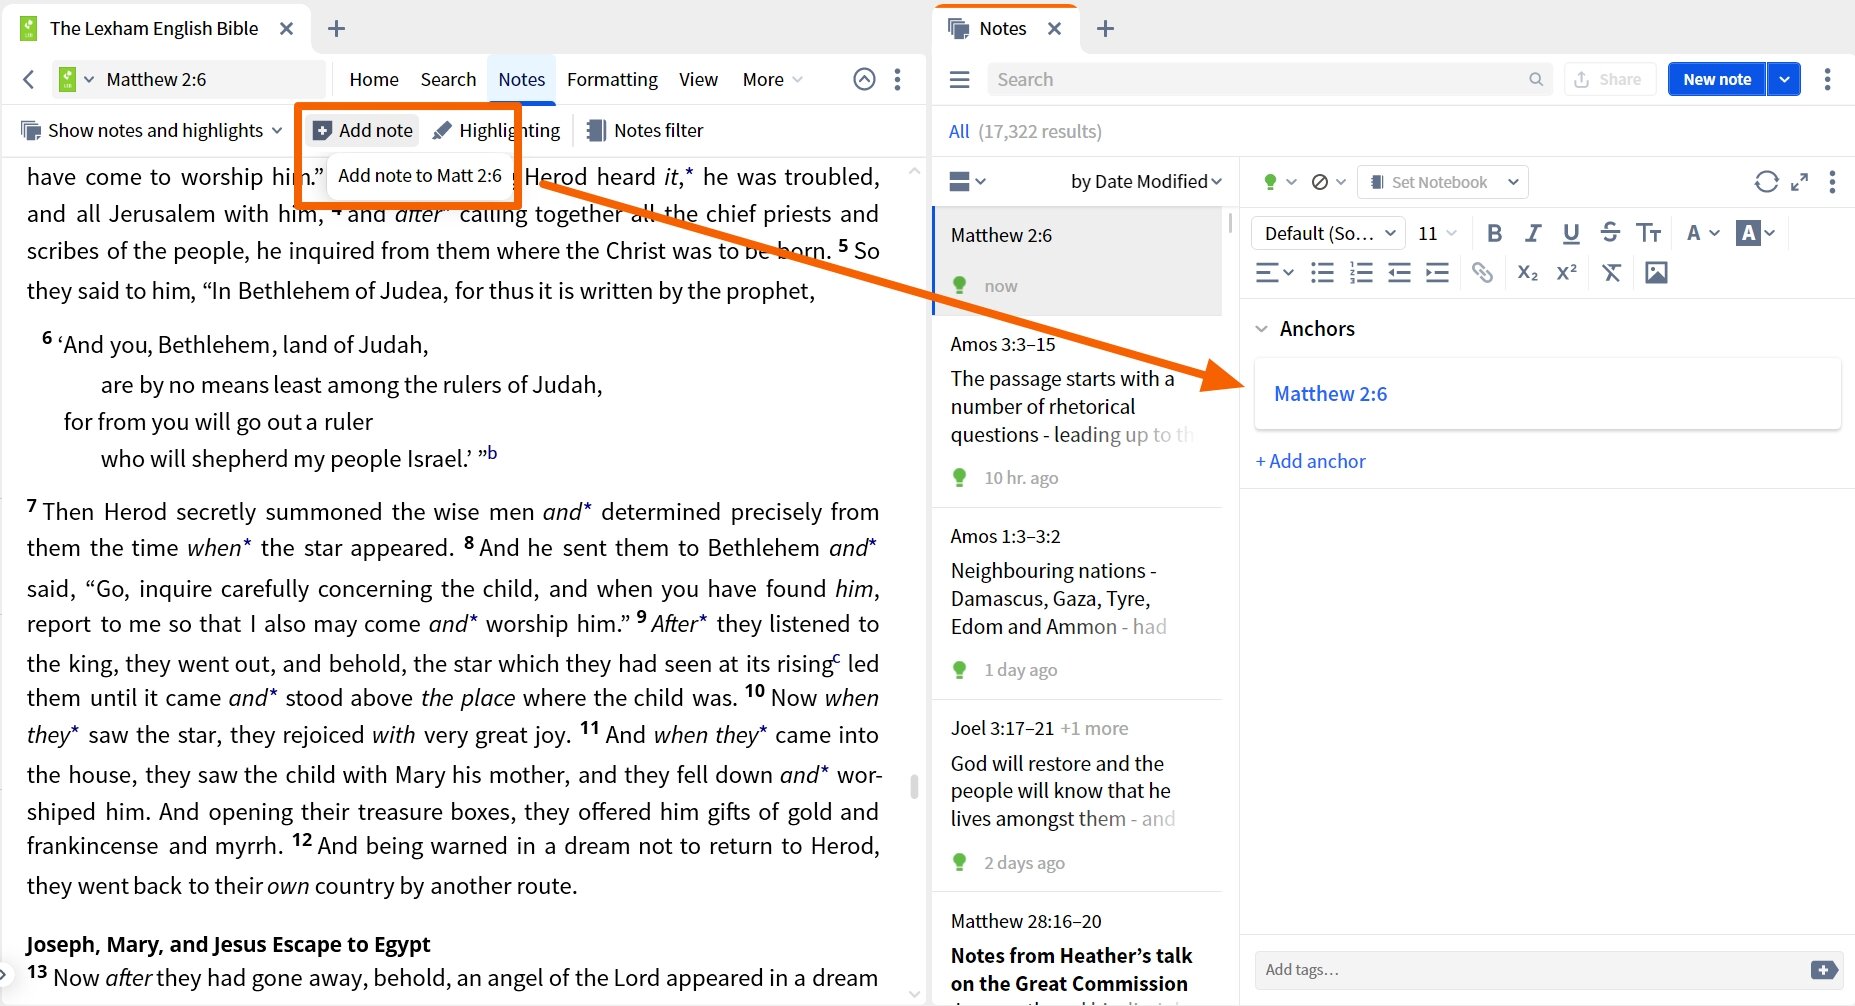Toggle bulleted list
Viewport: 1855px width, 1006px height.
pos(1322,272)
